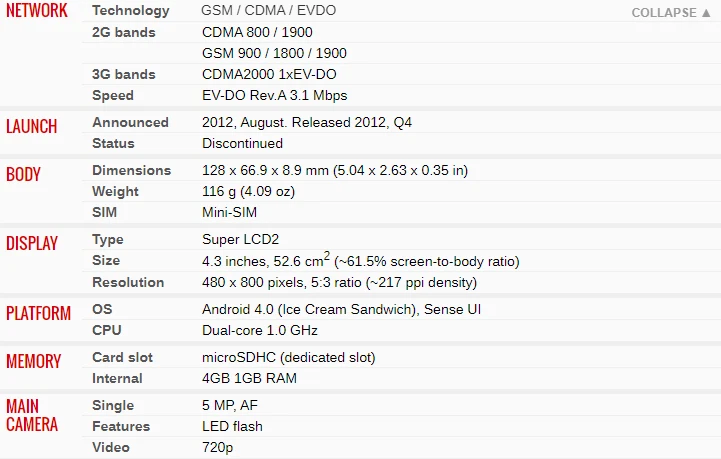Open the Technology spec link
This screenshot has height=459, width=721.
point(130,11)
